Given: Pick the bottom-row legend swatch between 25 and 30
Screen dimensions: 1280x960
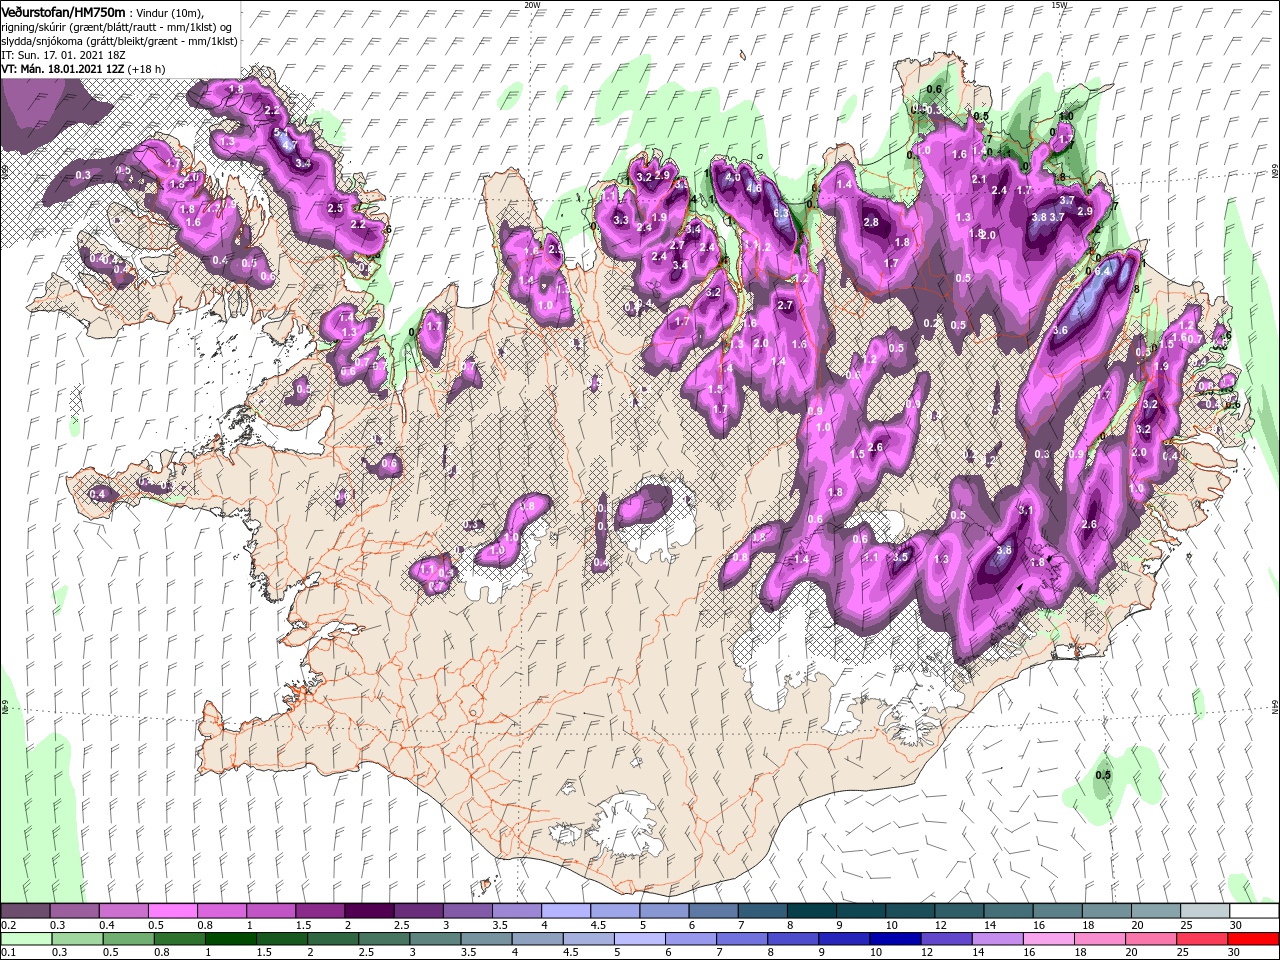Looking at the screenshot, I should click(1204, 939).
